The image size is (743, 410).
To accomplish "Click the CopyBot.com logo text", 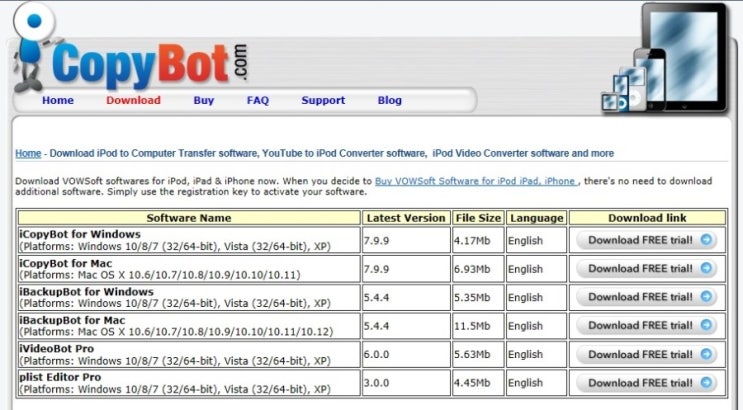I will tap(150, 64).
